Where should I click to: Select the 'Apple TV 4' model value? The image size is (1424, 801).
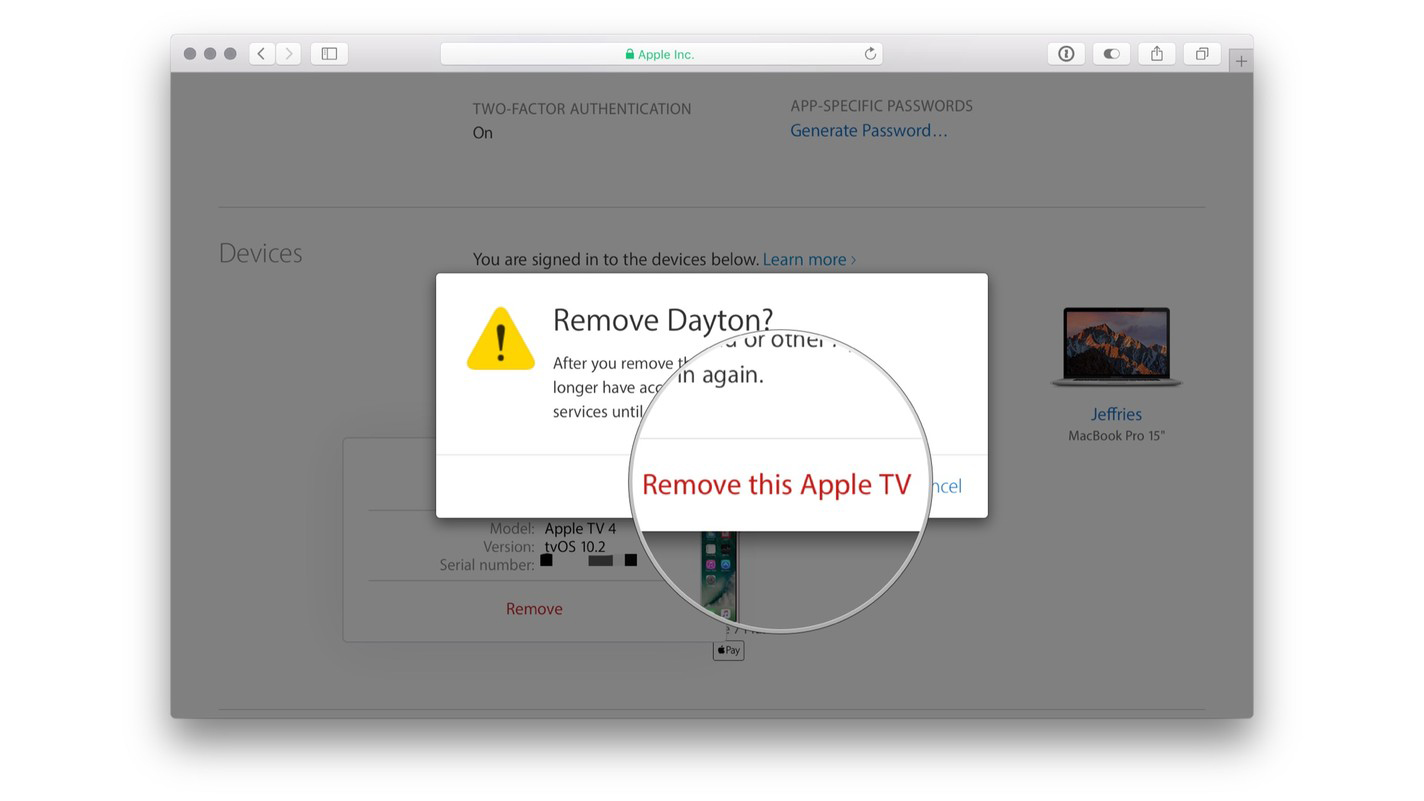click(580, 528)
